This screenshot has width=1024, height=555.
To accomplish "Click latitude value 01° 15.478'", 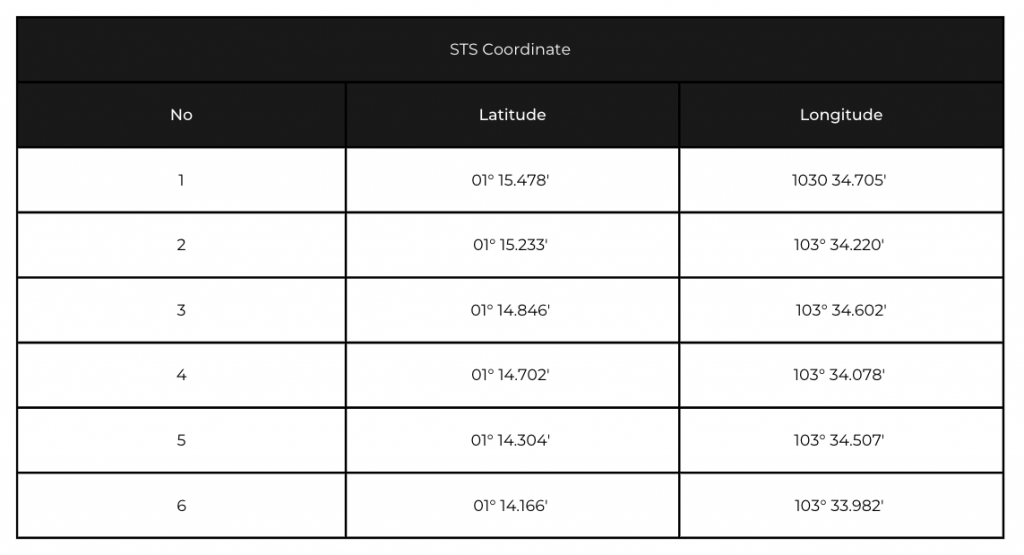I will pyautogui.click(x=511, y=180).
